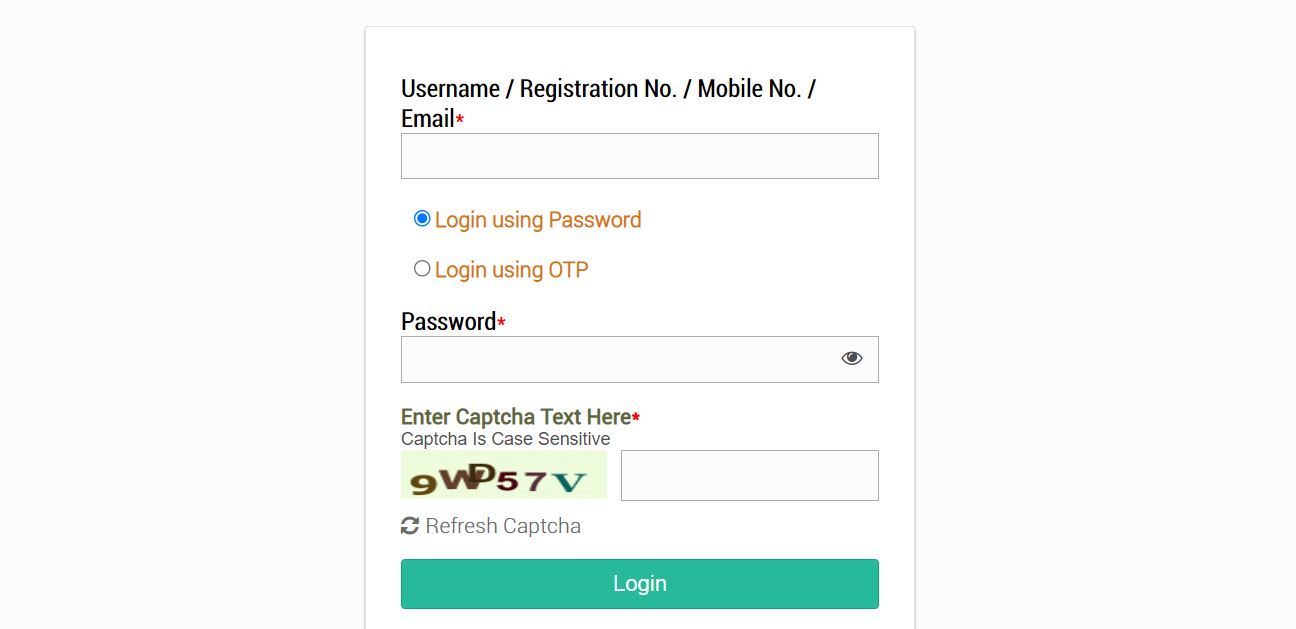Viewport: 1296px width, 629px height.
Task: Click the Login using OTP label text
Action: pos(511,270)
